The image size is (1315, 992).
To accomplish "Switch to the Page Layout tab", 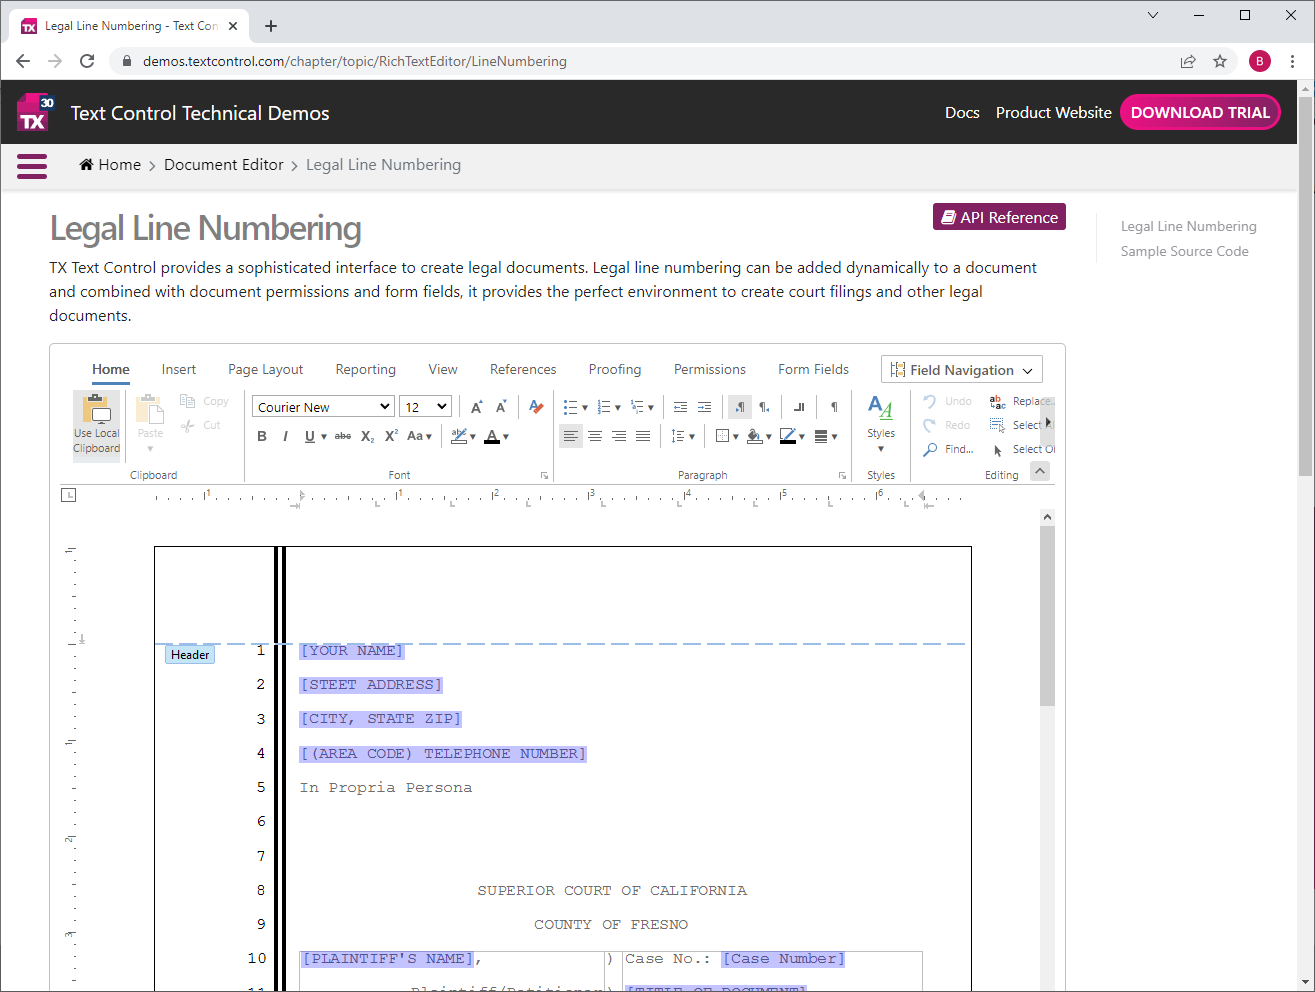I will [266, 370].
